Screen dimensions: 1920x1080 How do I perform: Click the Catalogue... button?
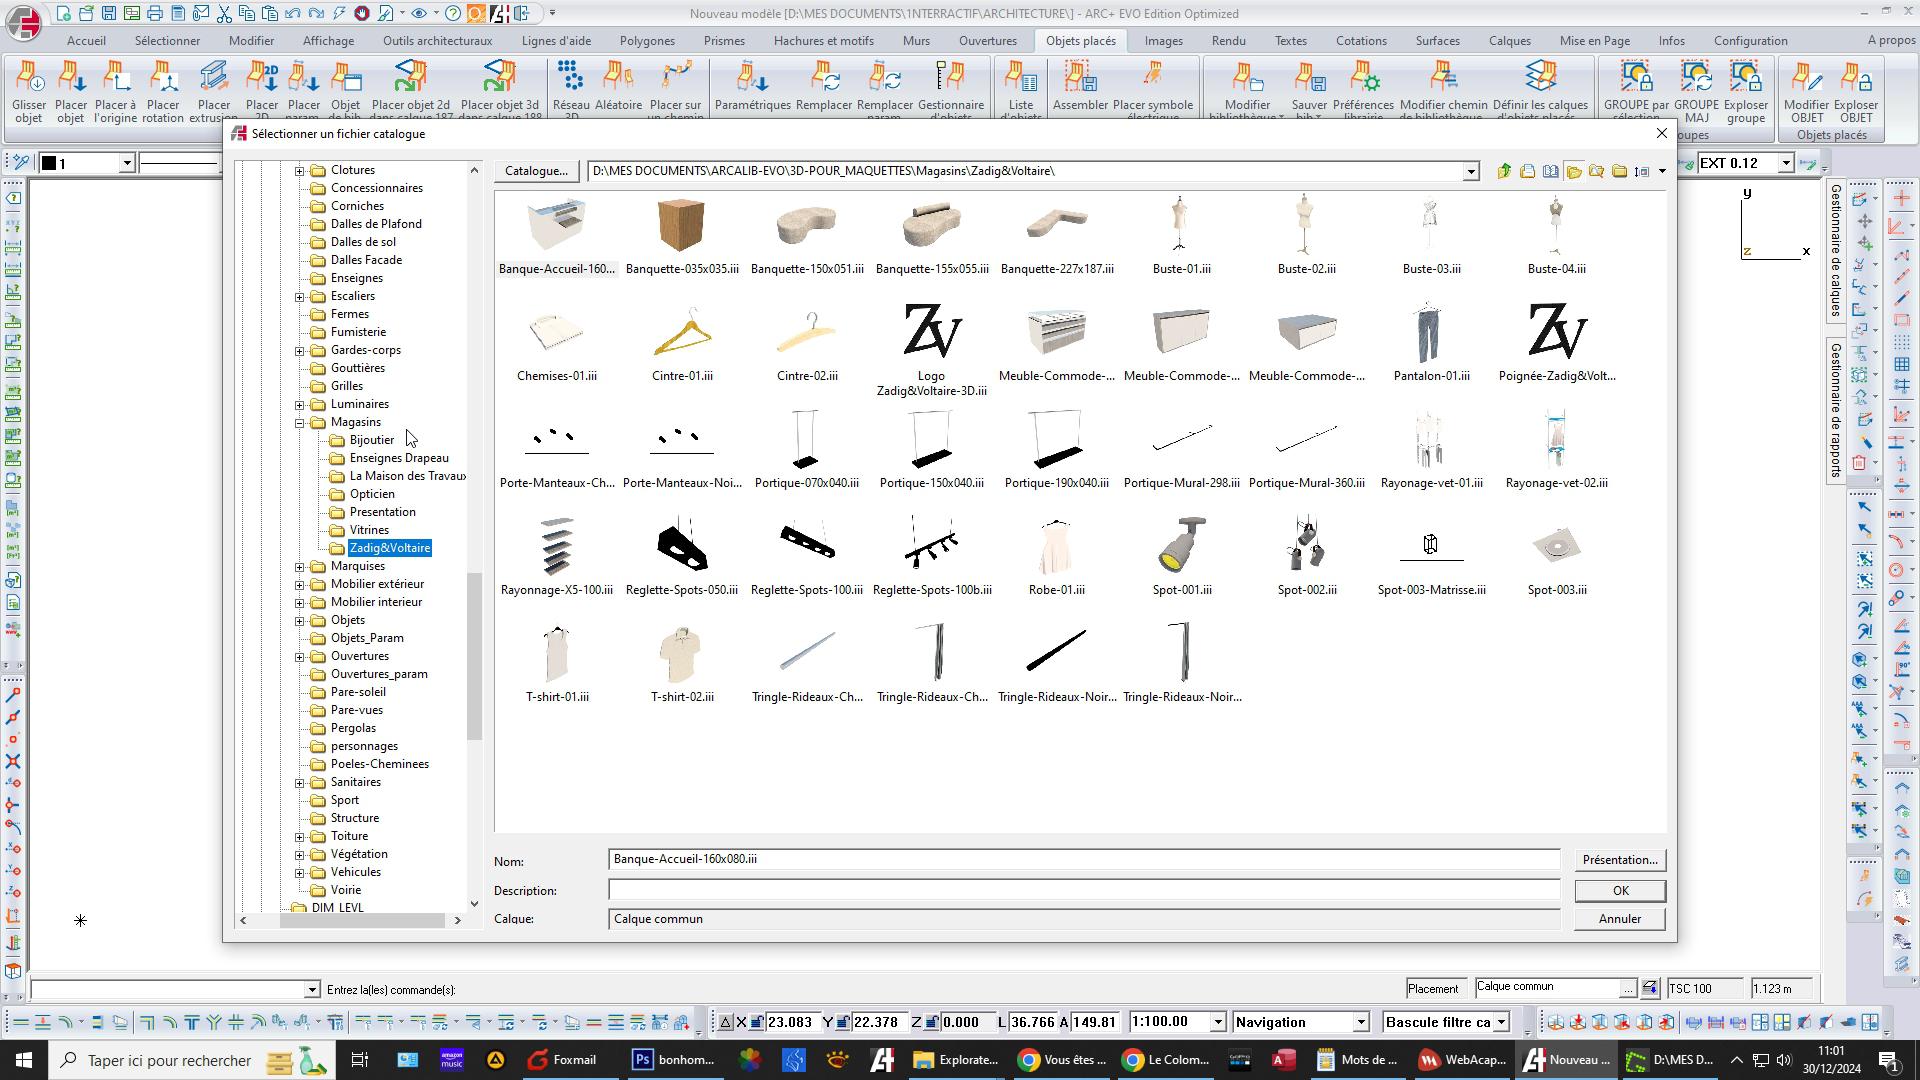coord(536,171)
